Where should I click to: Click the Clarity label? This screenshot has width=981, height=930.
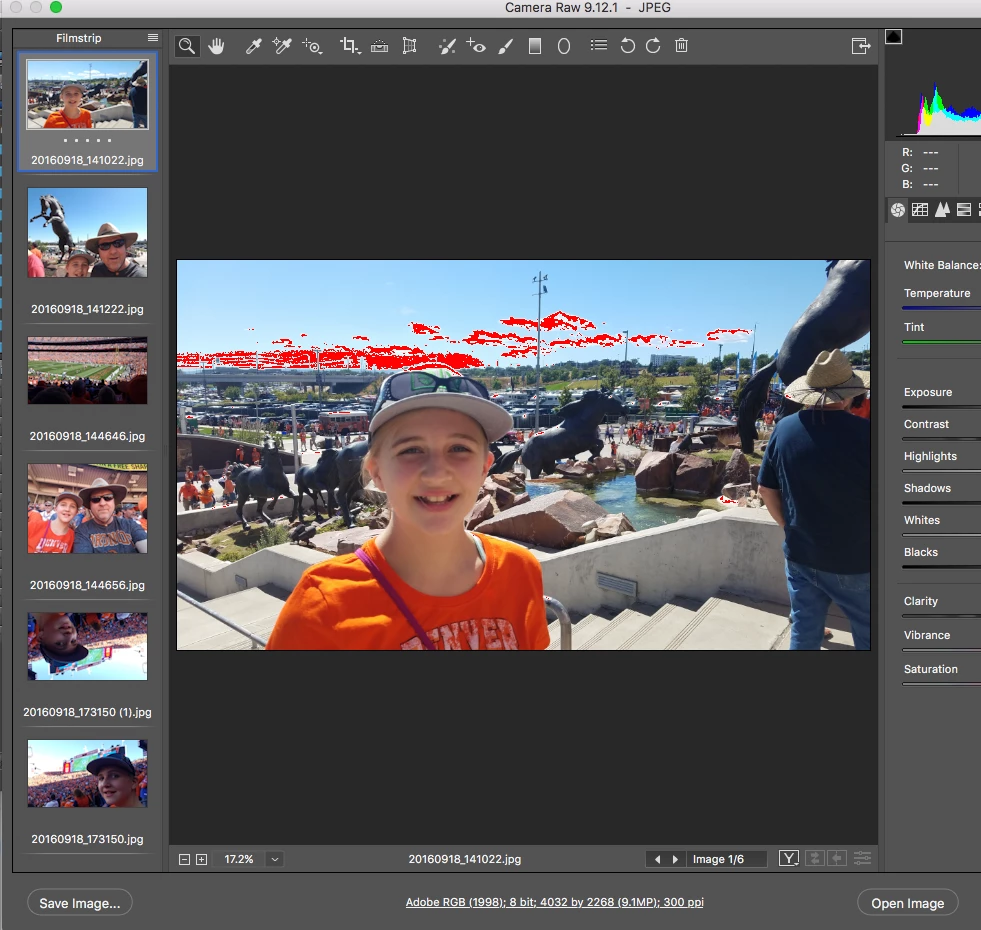coord(920,601)
